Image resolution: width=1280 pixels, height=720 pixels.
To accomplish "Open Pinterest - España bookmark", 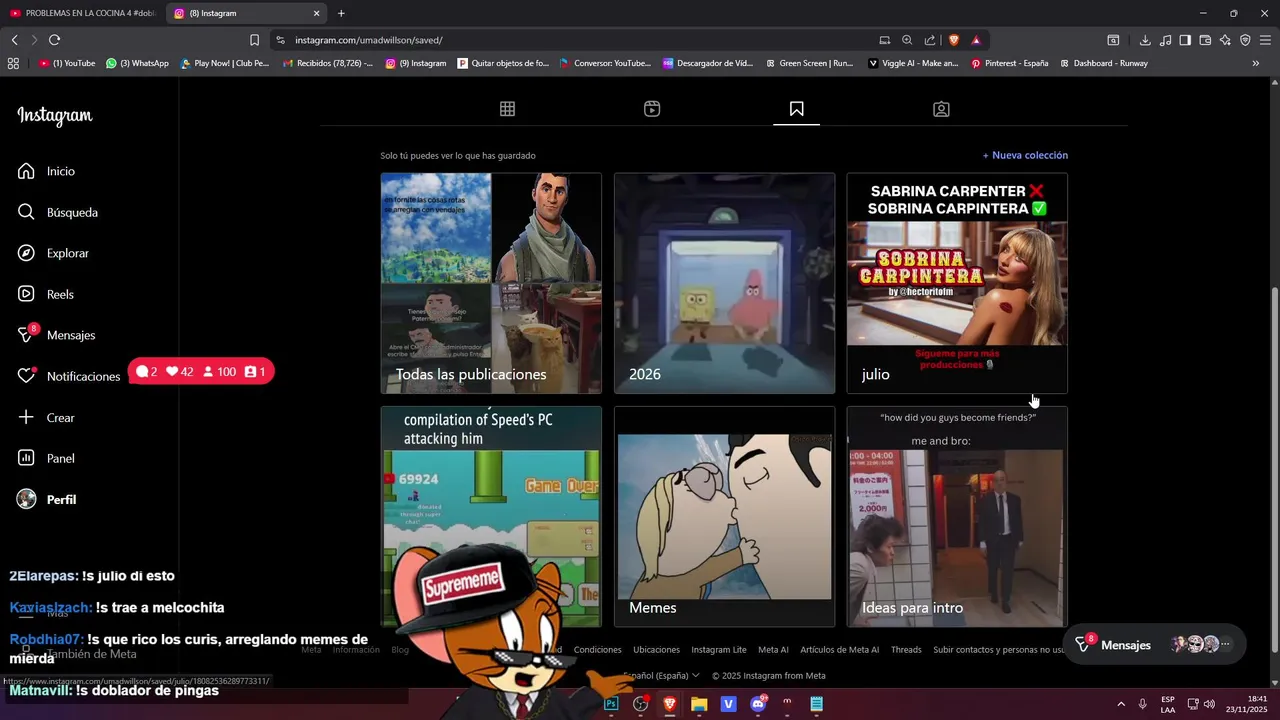I will 1010,63.
